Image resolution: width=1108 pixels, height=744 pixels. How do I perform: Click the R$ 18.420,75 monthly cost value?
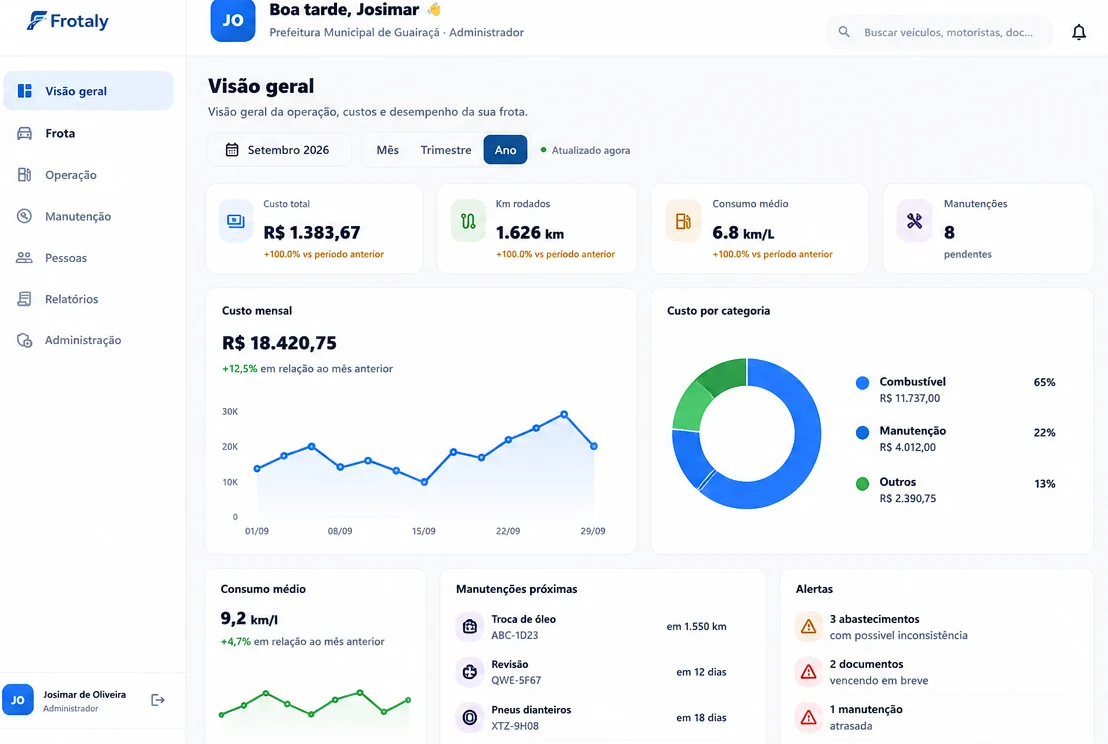point(279,343)
